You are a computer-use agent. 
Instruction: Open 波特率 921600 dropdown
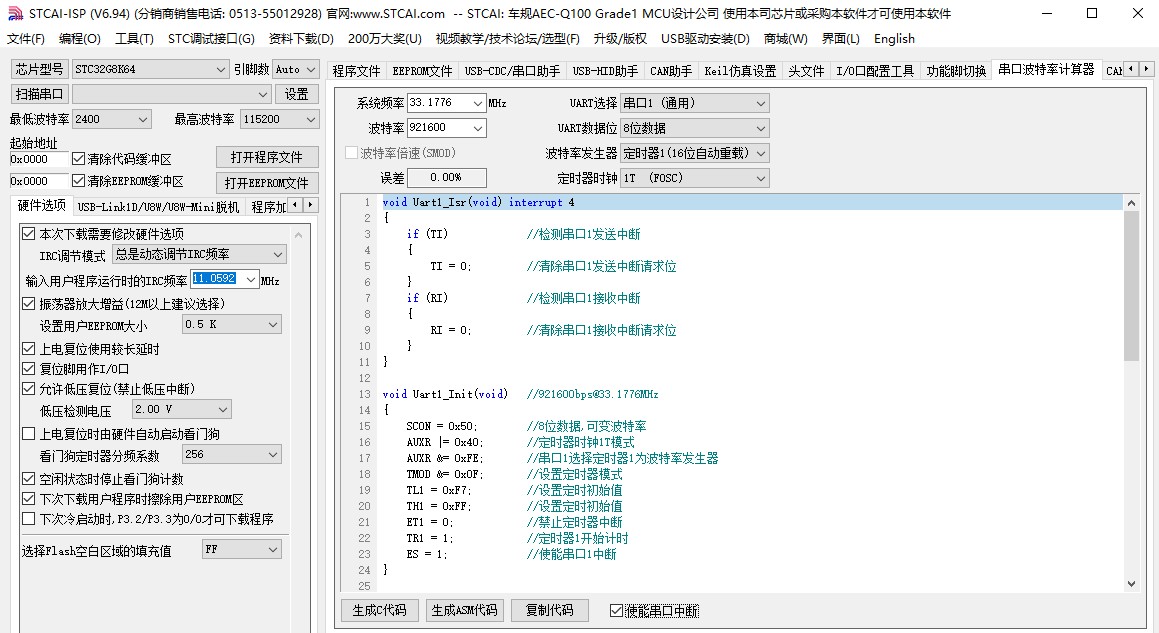click(x=478, y=128)
